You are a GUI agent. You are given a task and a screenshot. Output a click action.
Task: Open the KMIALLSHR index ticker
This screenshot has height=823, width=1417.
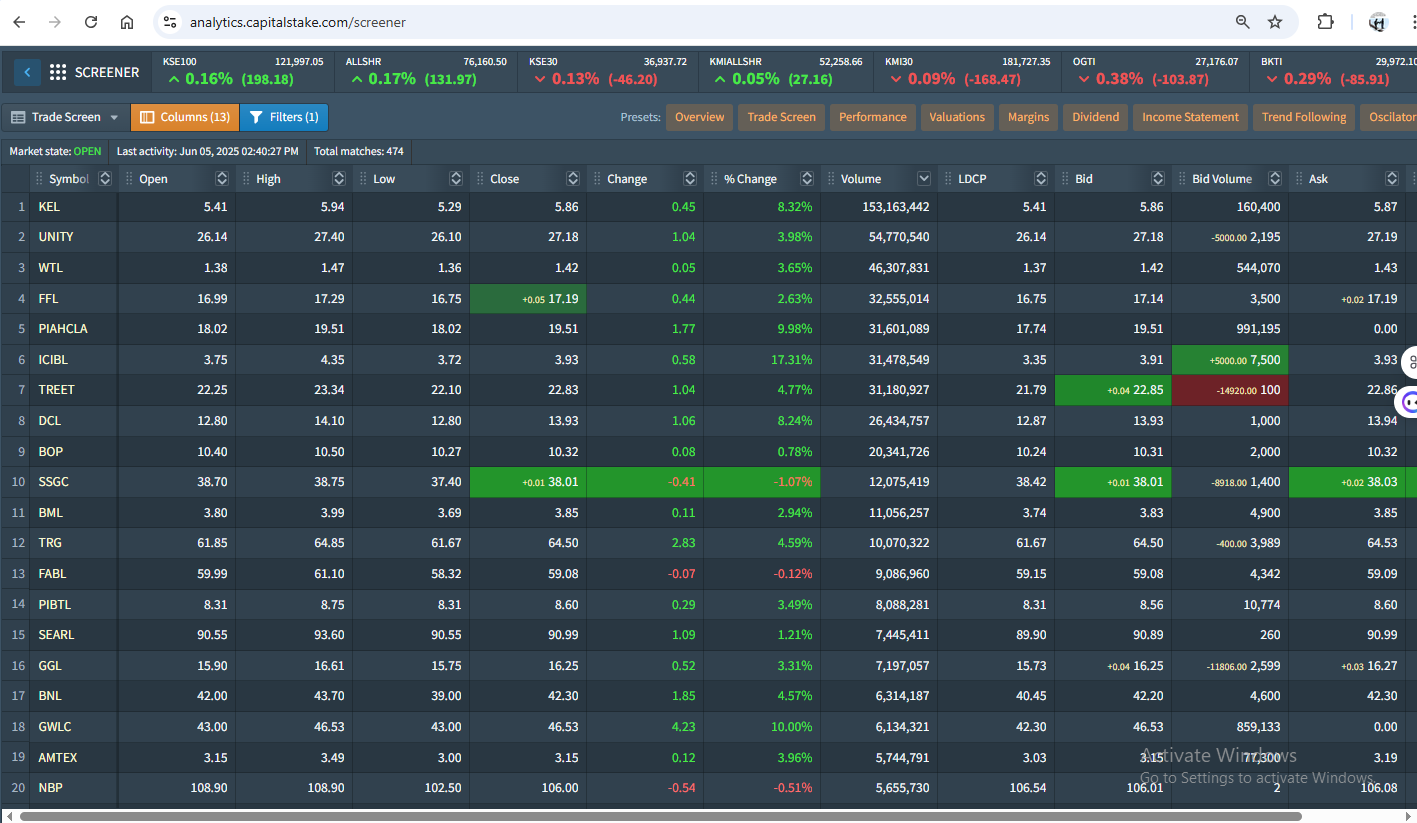pyautogui.click(x=785, y=71)
